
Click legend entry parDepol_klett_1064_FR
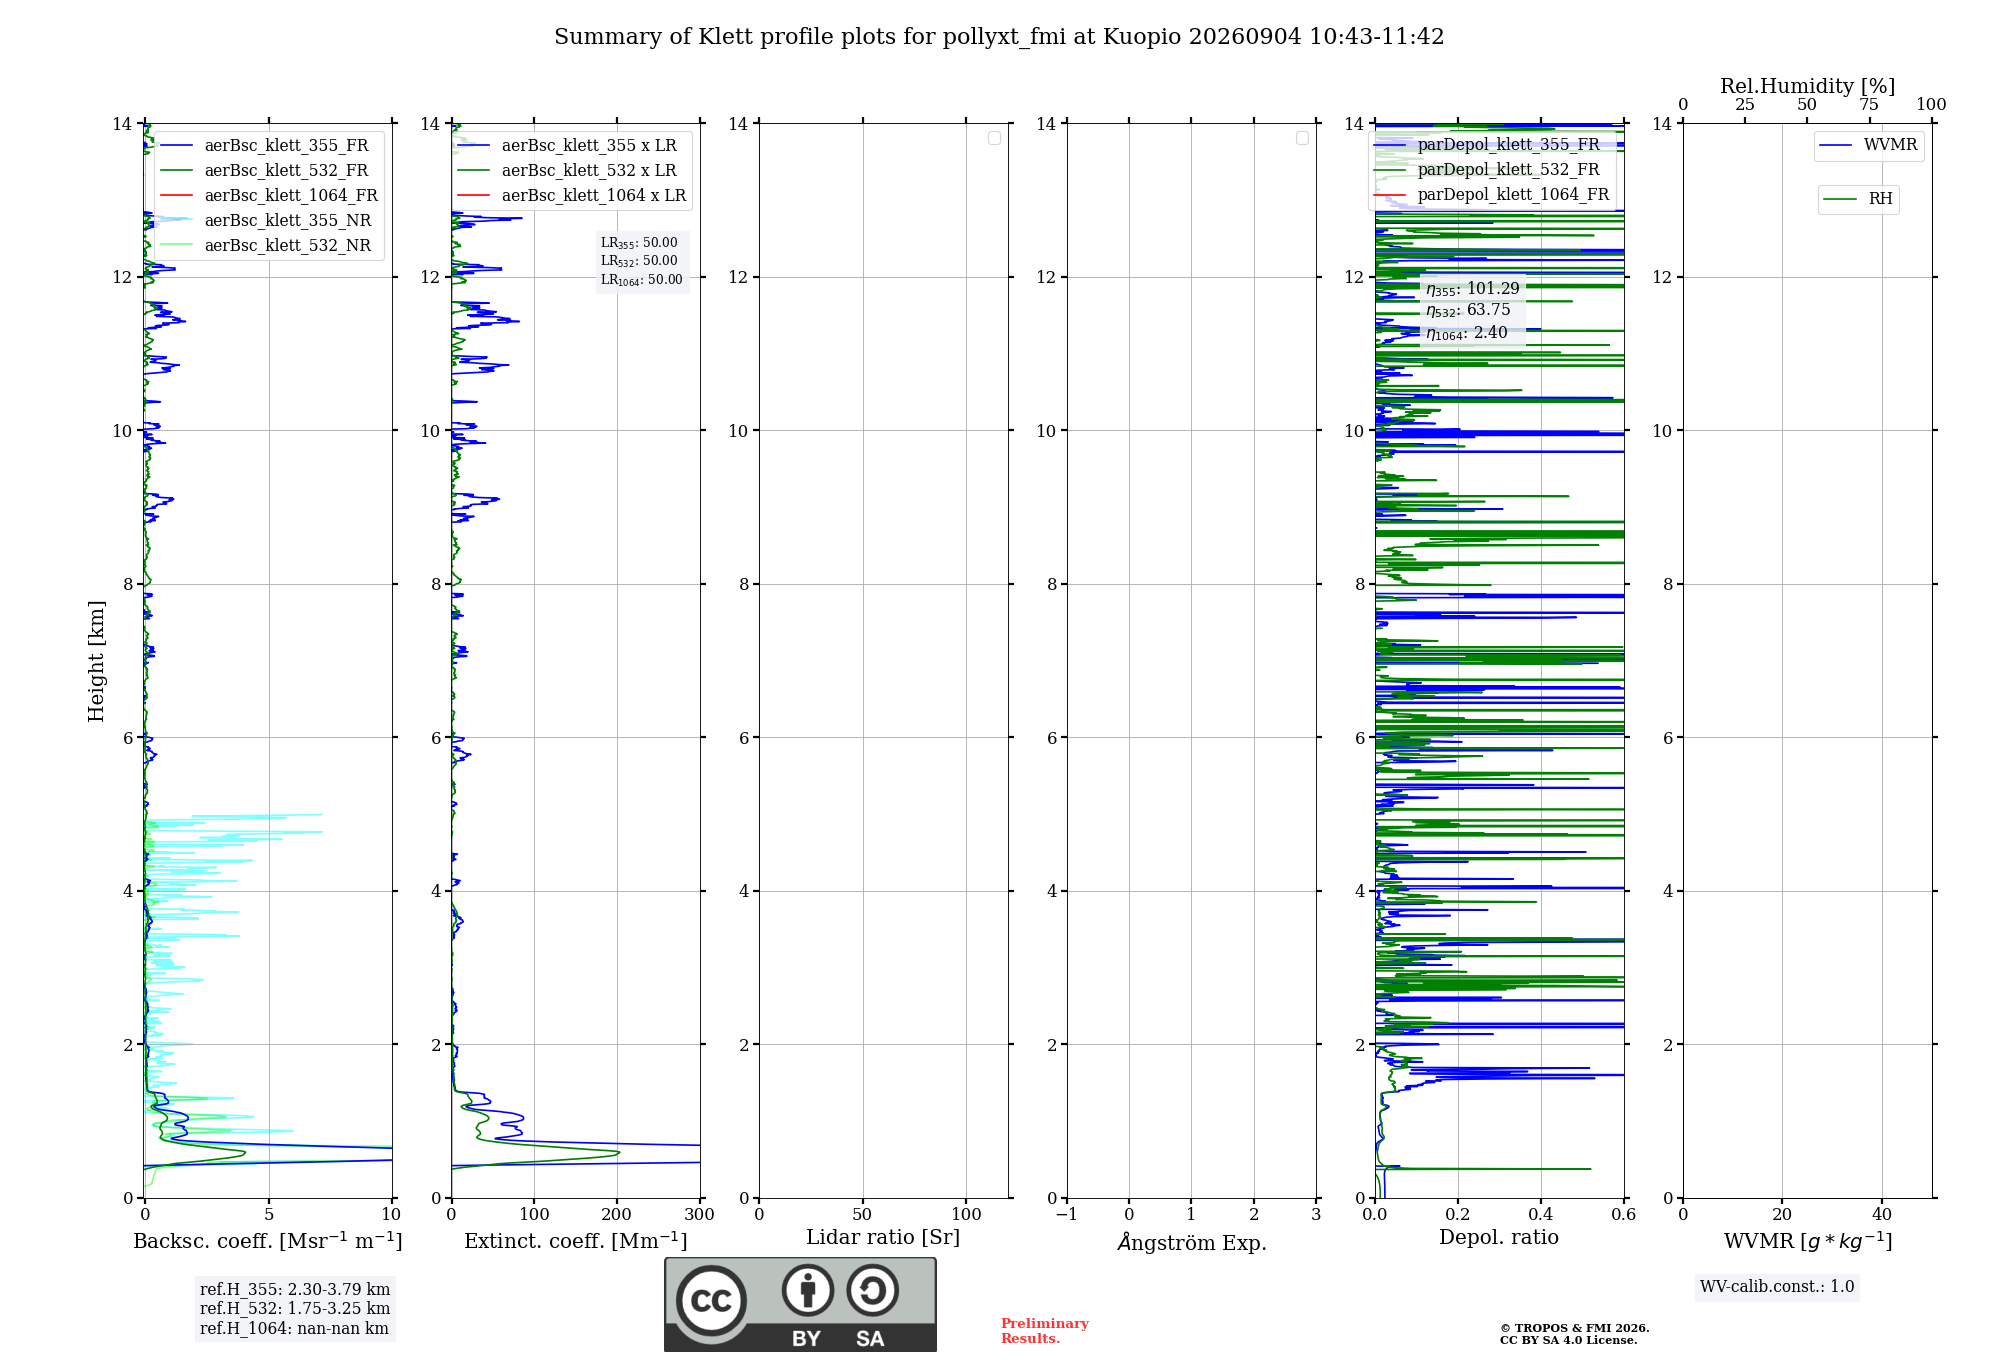click(1513, 194)
